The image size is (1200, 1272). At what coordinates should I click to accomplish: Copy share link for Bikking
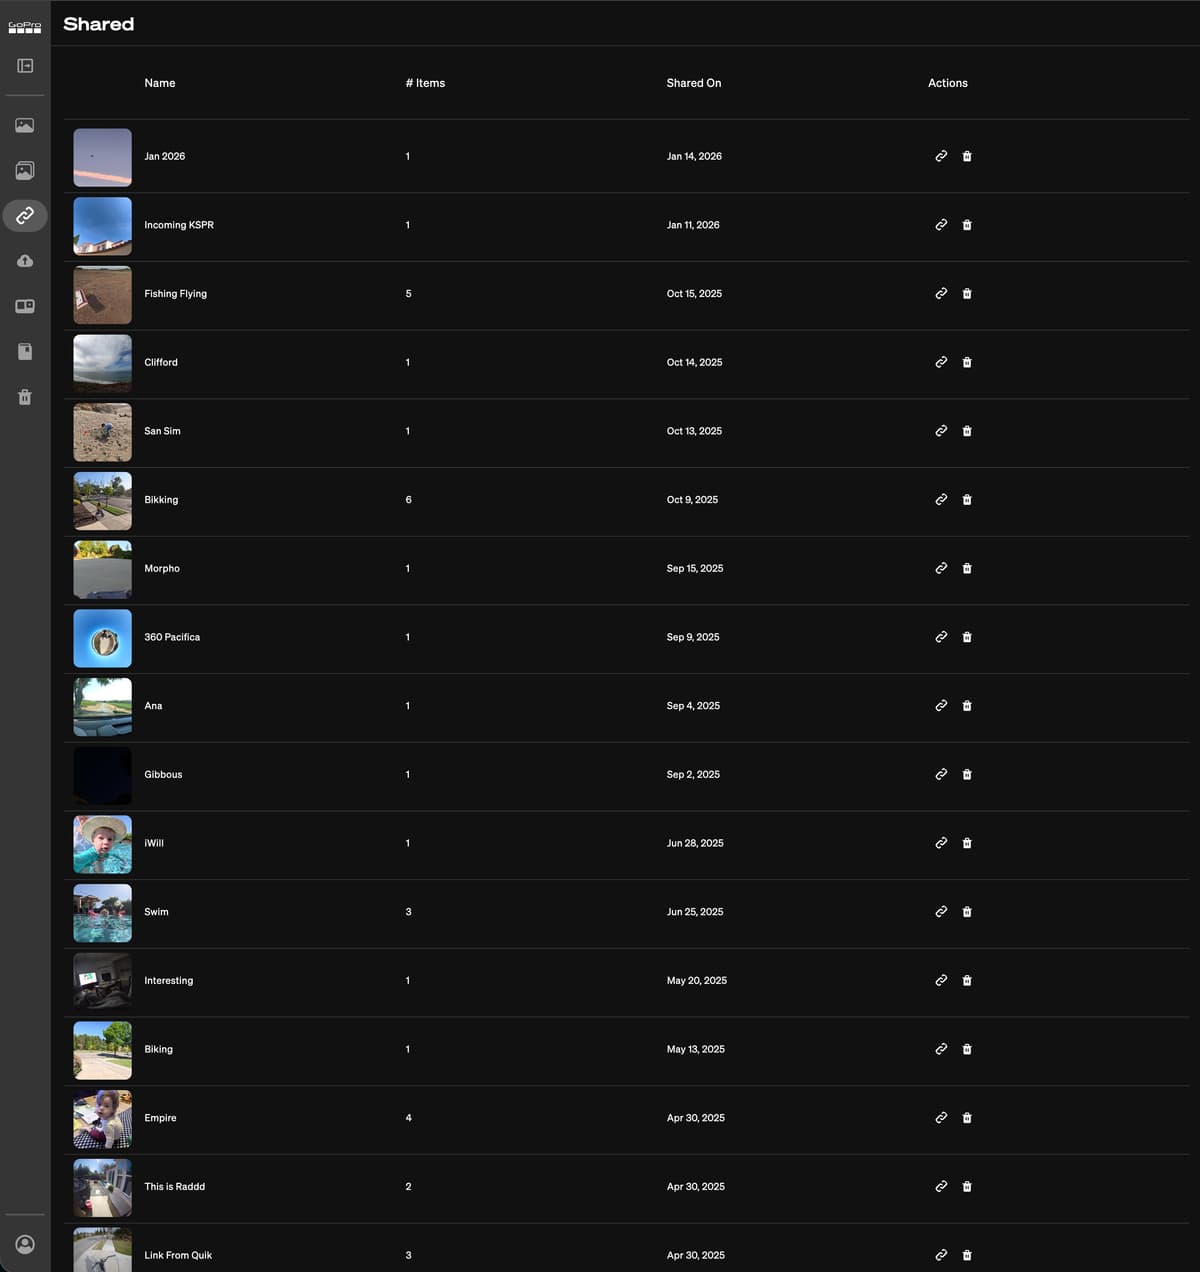pyautogui.click(x=941, y=500)
